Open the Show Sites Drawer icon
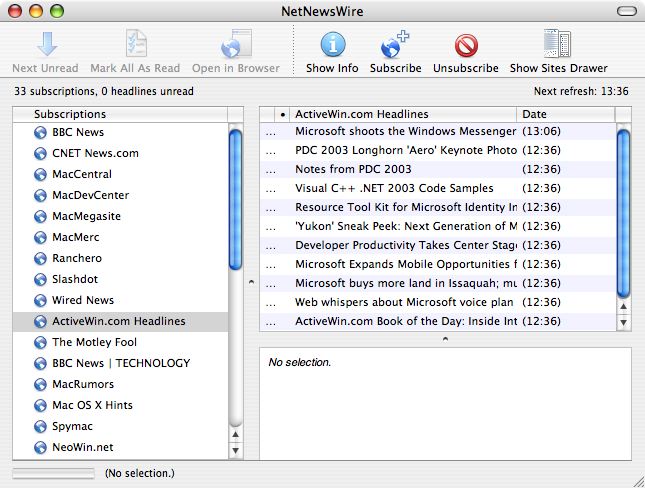645x488 pixels. tap(557, 43)
